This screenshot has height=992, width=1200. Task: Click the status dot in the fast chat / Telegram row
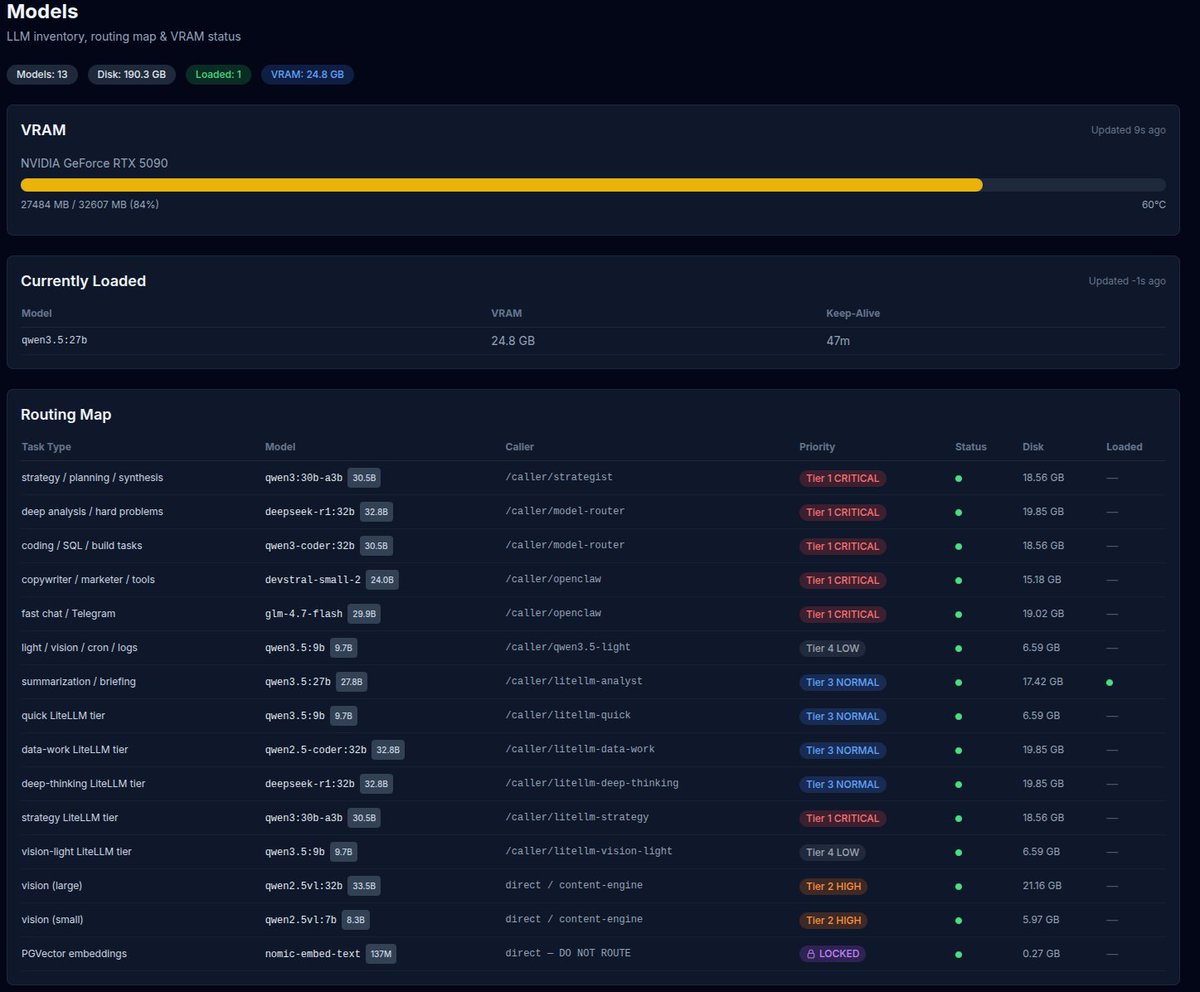pos(958,614)
